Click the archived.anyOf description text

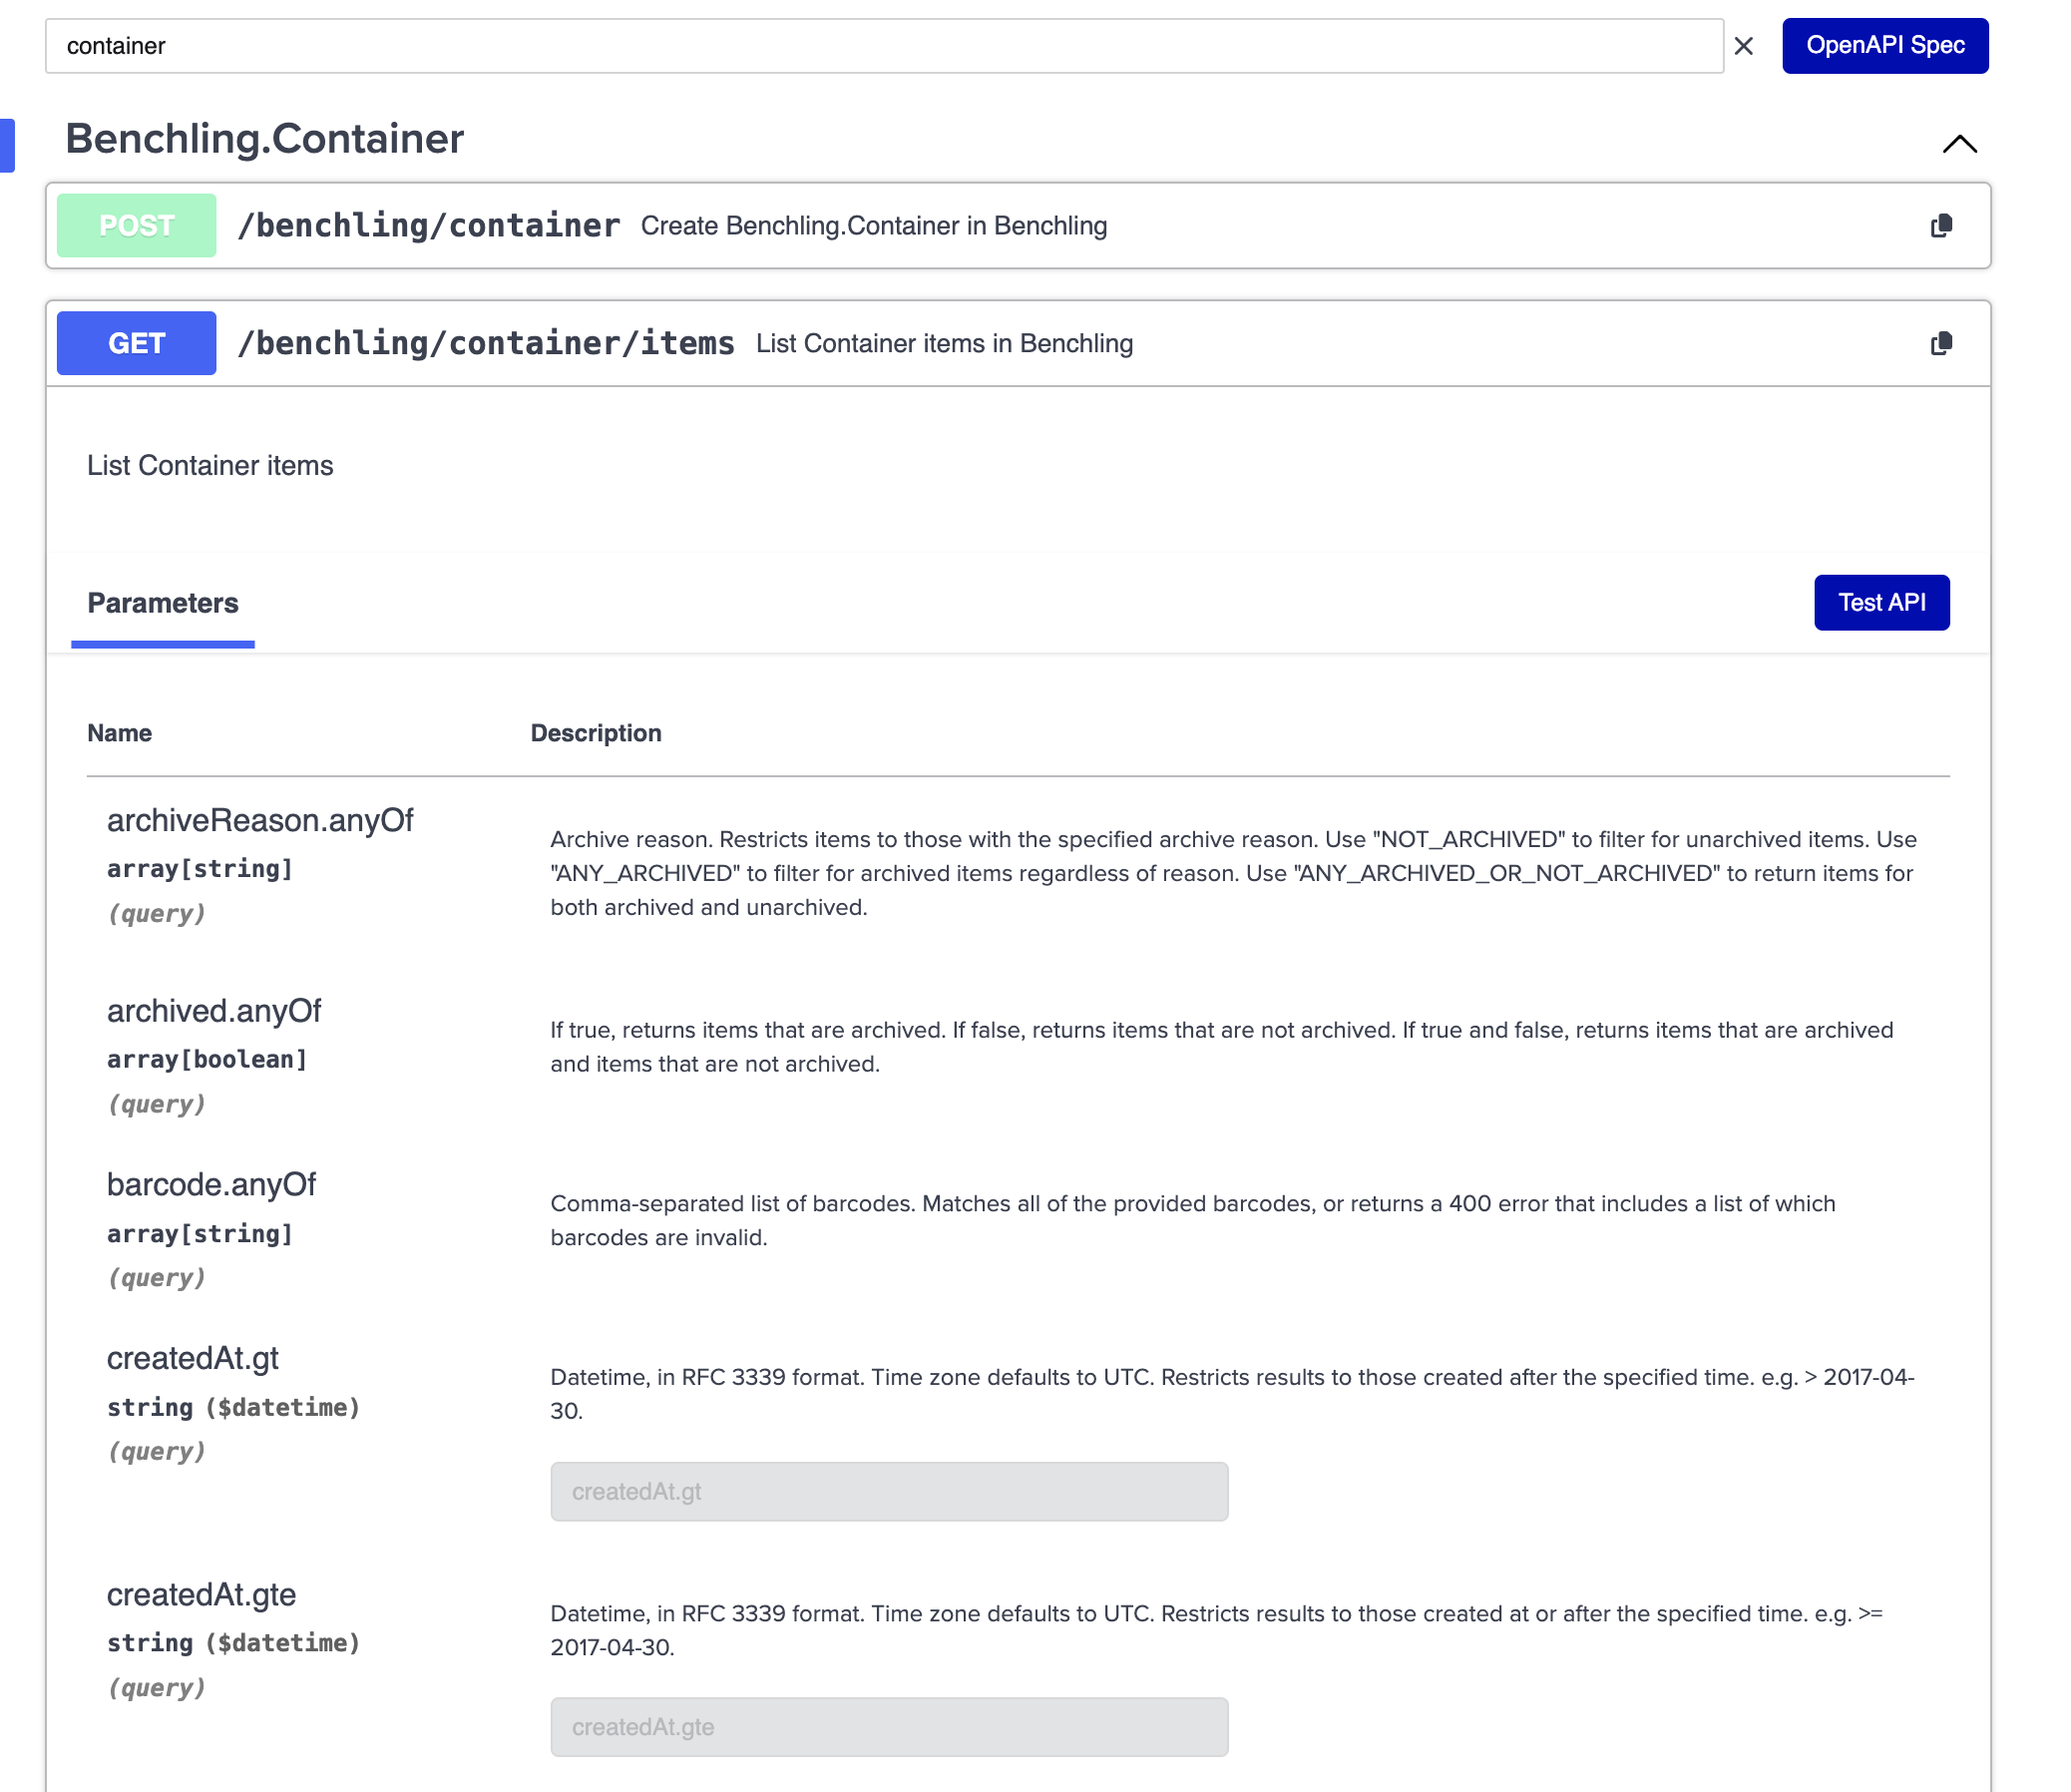1222,1048
